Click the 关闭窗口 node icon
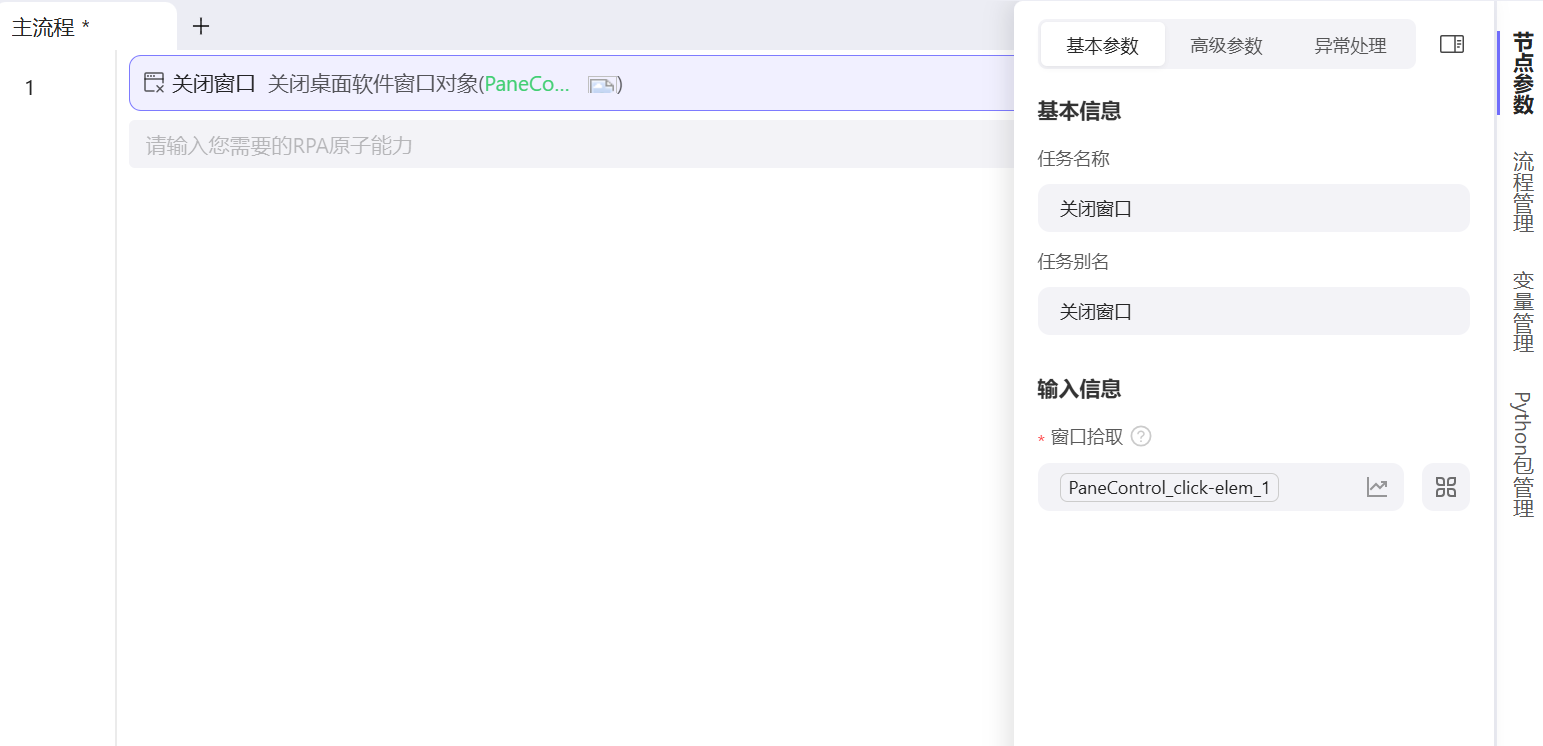The image size is (1543, 746). (155, 84)
